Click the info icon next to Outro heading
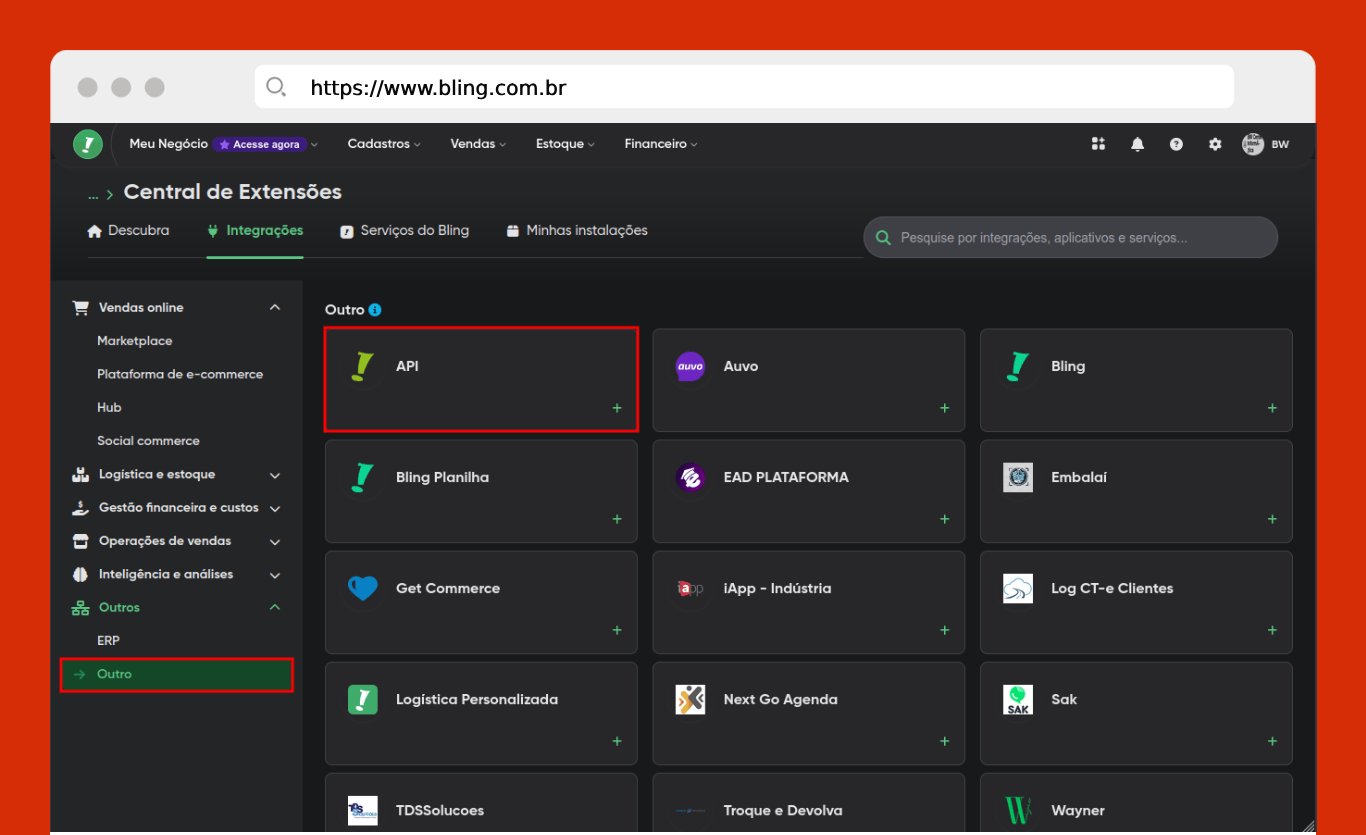1366x835 pixels. pos(375,310)
